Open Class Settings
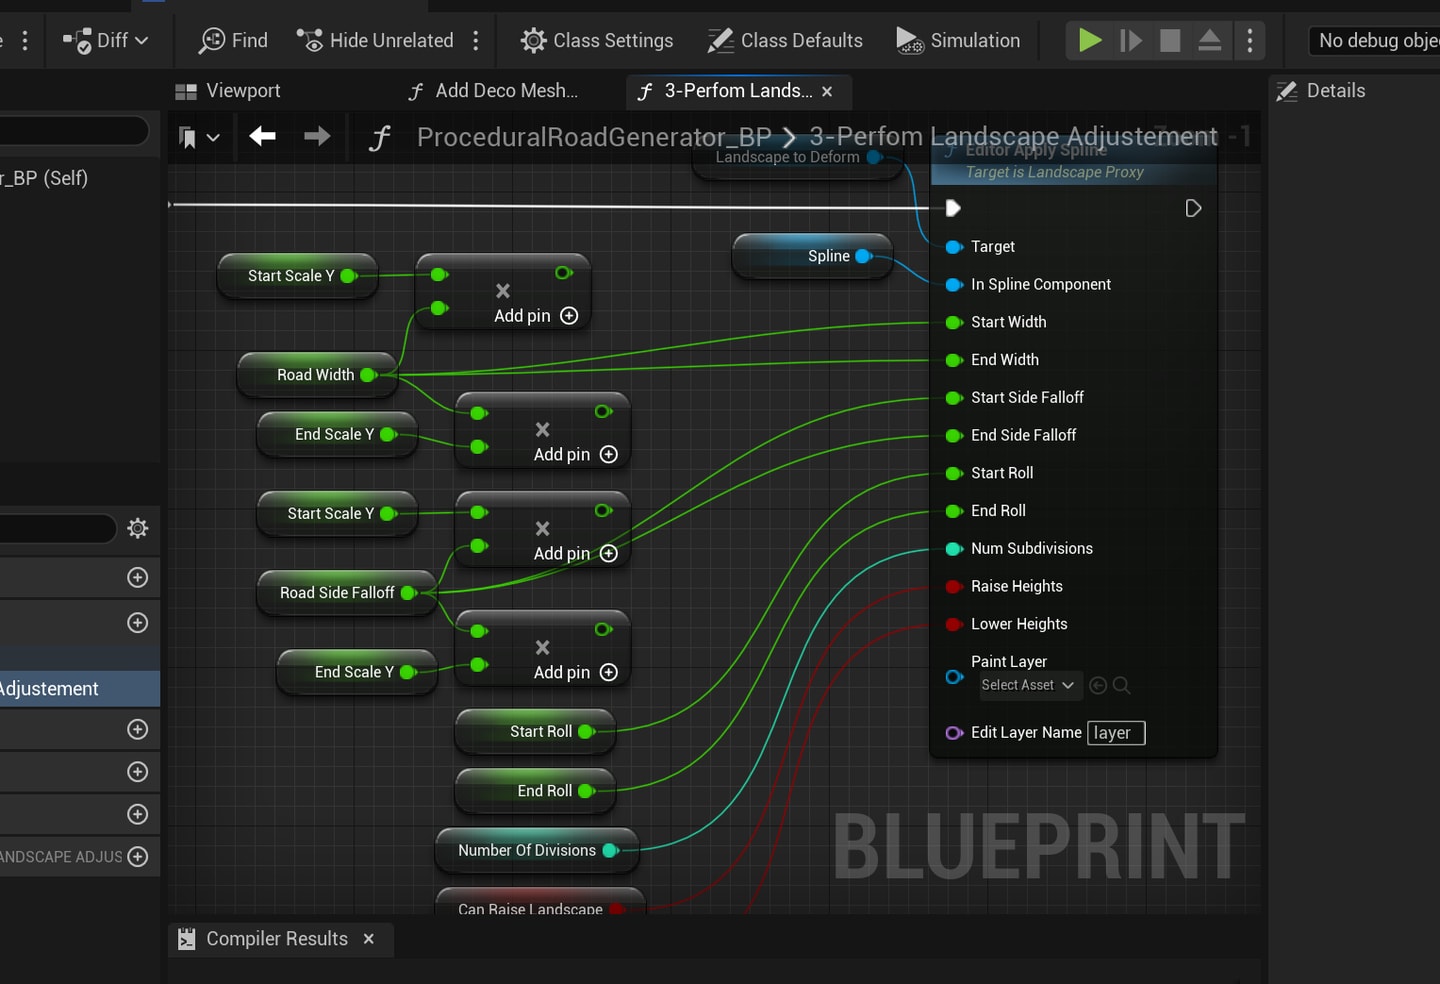Screen dimensions: 1440x984 pyautogui.click(x=597, y=41)
